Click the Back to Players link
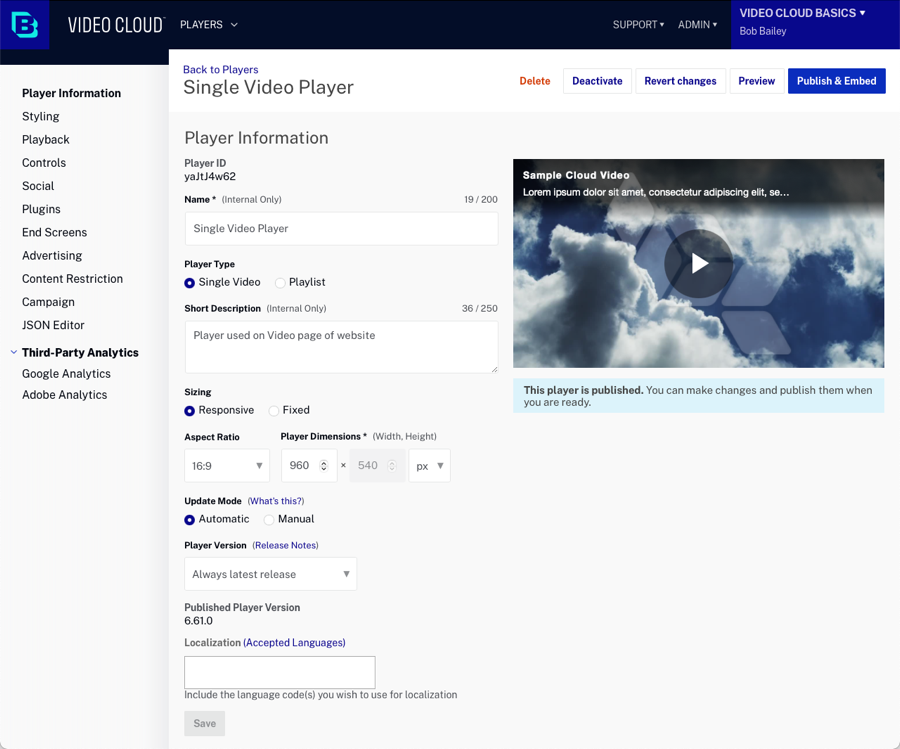Screen dimensions: 900x749 coord(220,69)
